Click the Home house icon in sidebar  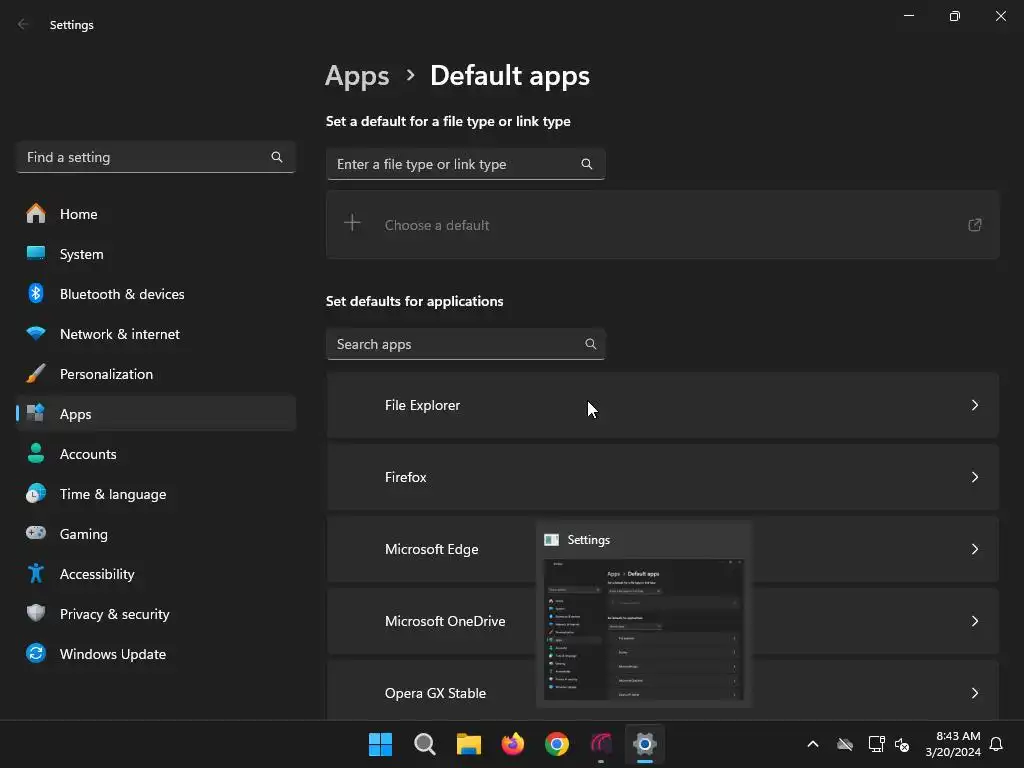coord(36,214)
